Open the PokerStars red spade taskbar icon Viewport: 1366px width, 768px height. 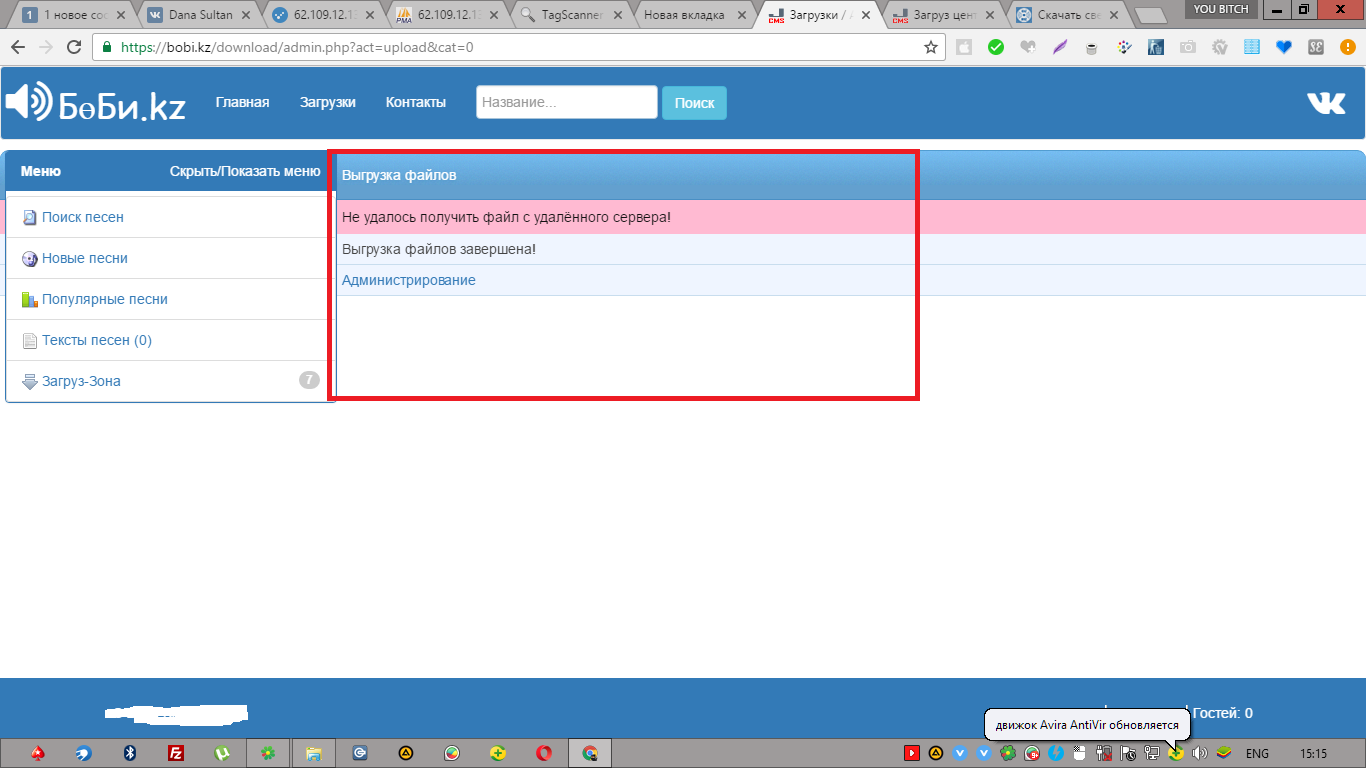click(37, 753)
